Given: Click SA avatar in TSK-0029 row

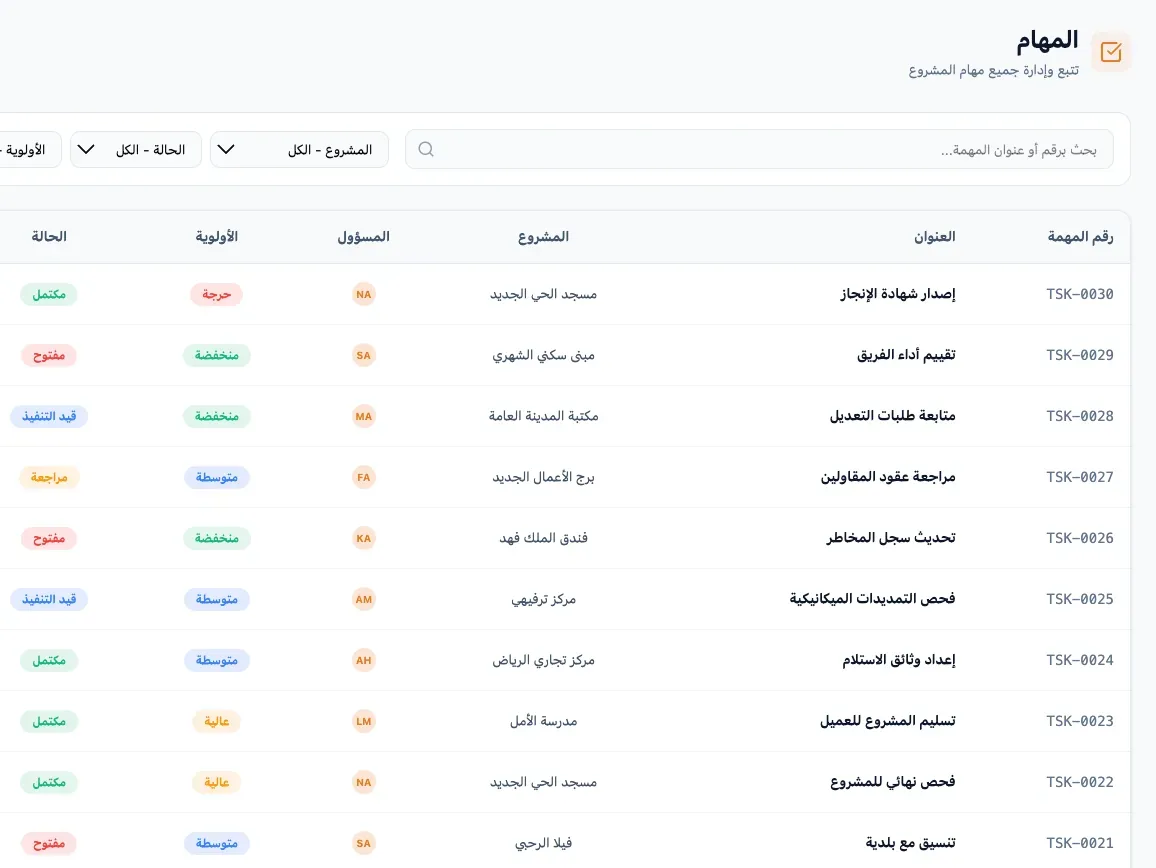Looking at the screenshot, I should [x=363, y=355].
